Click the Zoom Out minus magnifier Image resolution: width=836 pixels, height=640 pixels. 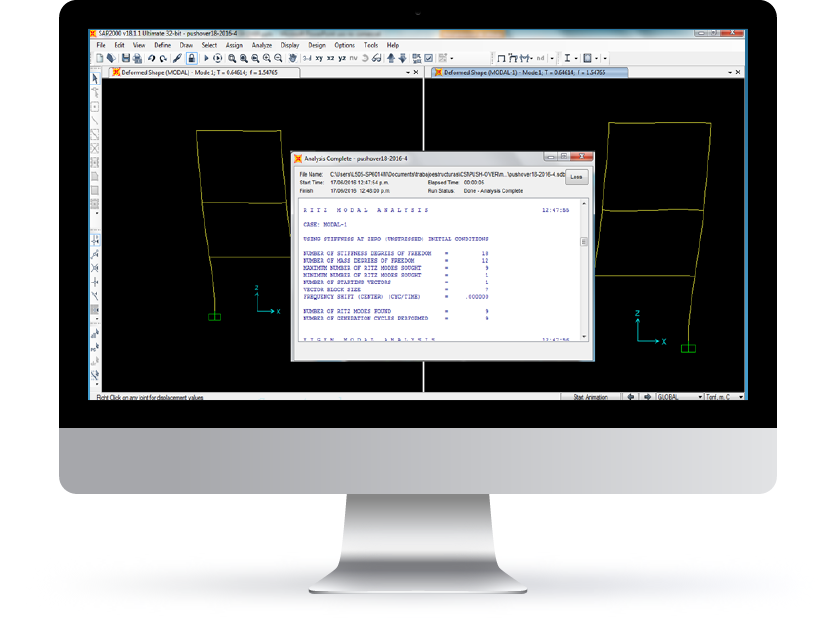pos(278,58)
